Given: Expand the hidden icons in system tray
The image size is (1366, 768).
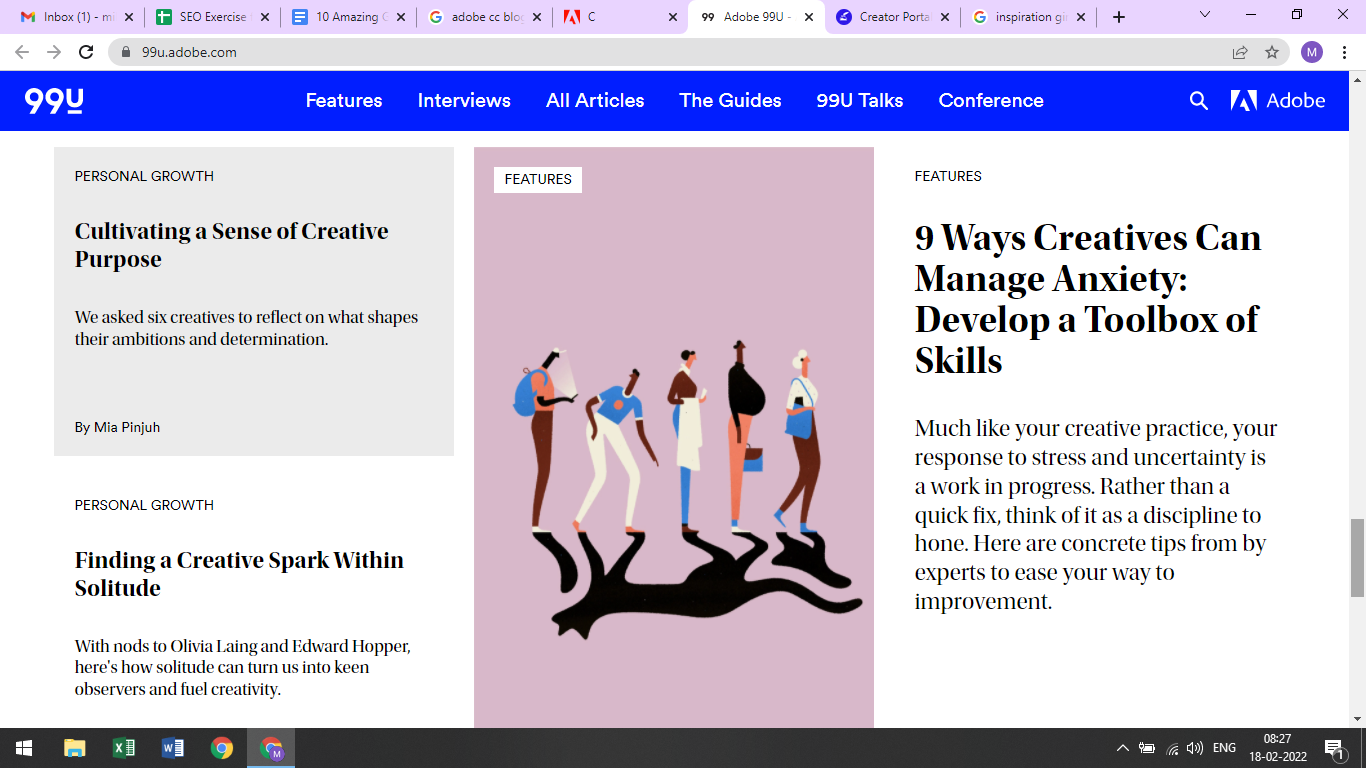Looking at the screenshot, I should 1122,747.
